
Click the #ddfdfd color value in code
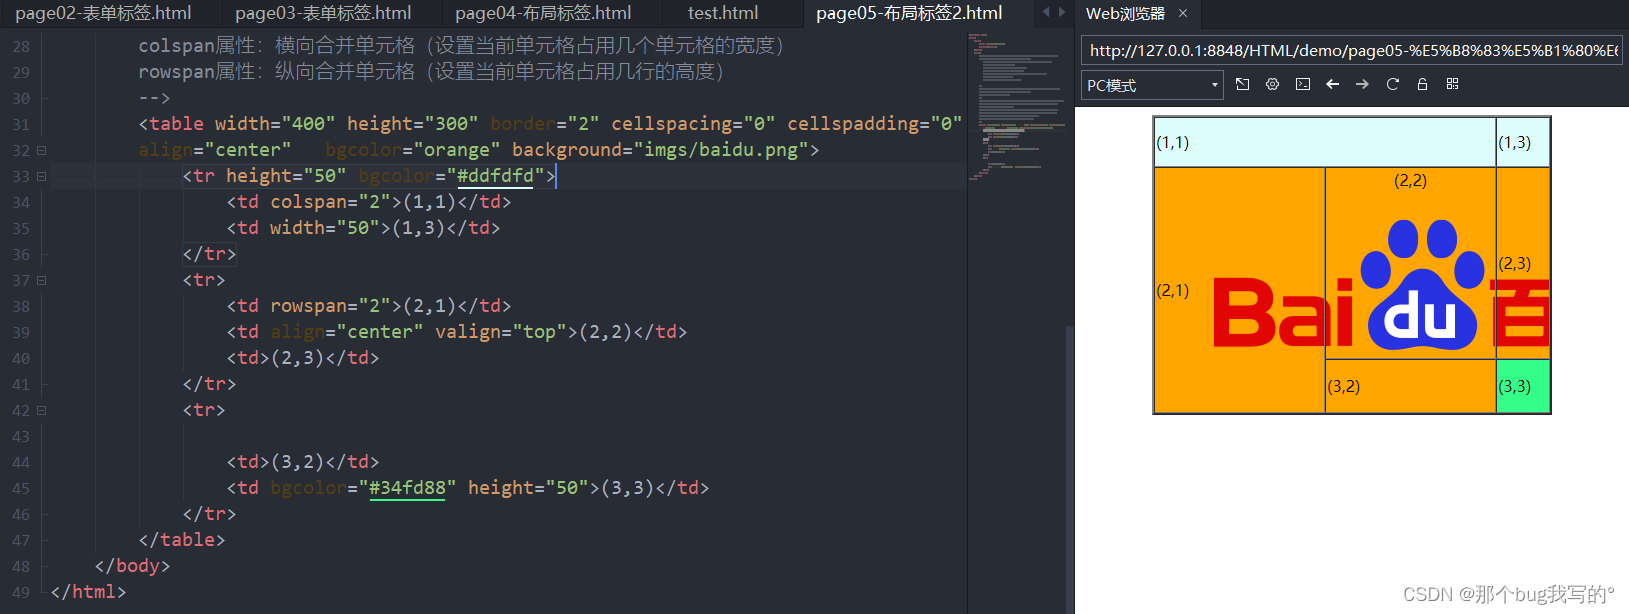(495, 176)
